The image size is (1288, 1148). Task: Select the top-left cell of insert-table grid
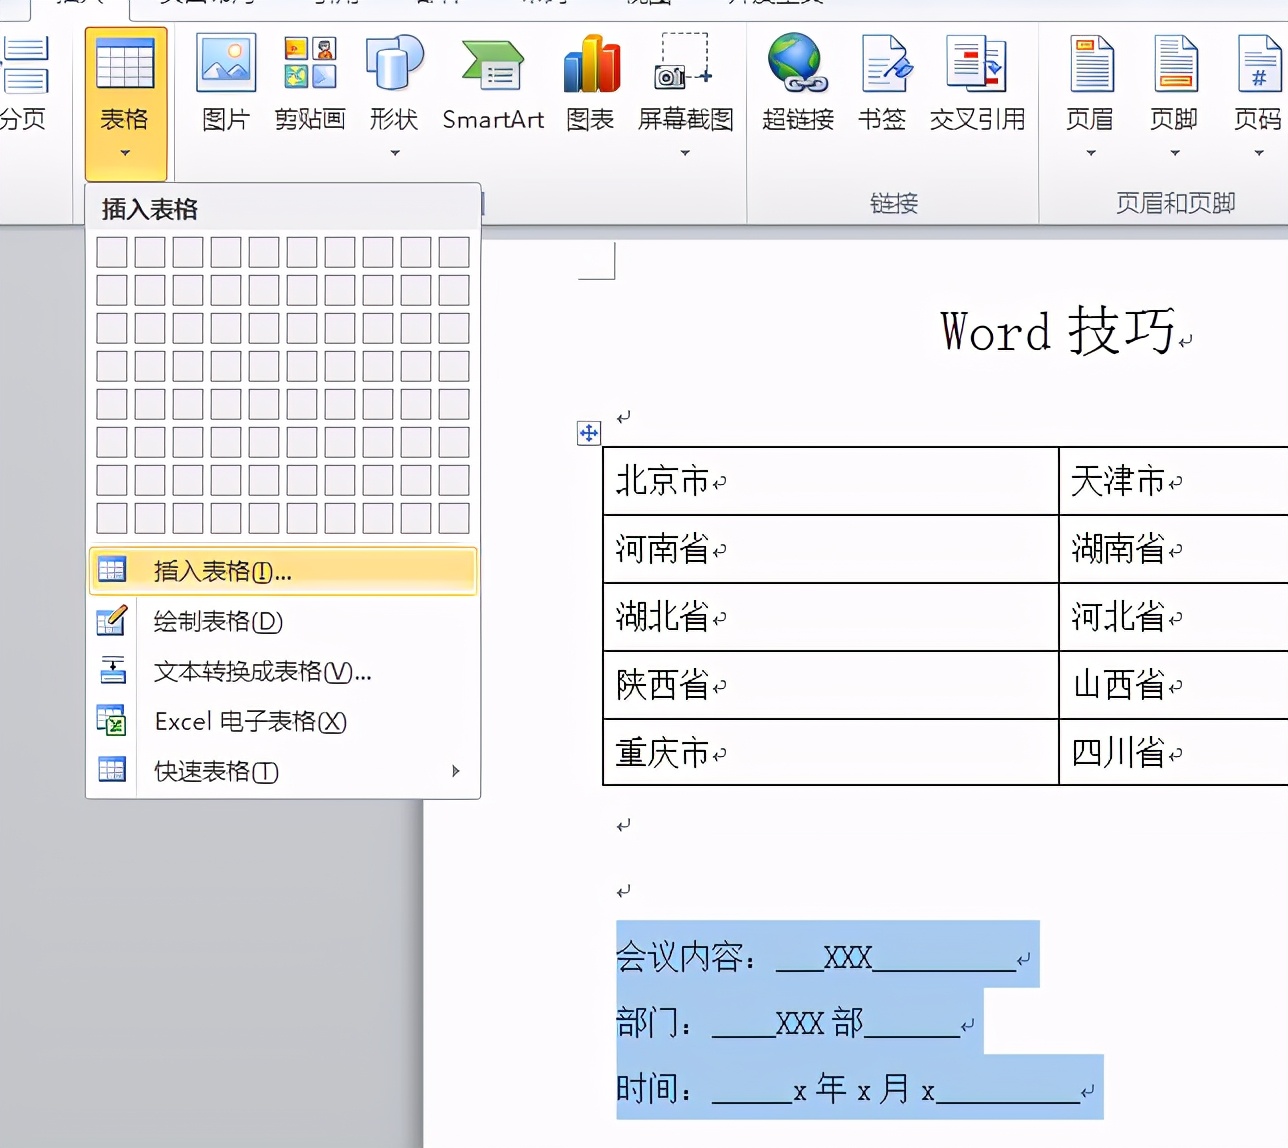[x=112, y=252]
